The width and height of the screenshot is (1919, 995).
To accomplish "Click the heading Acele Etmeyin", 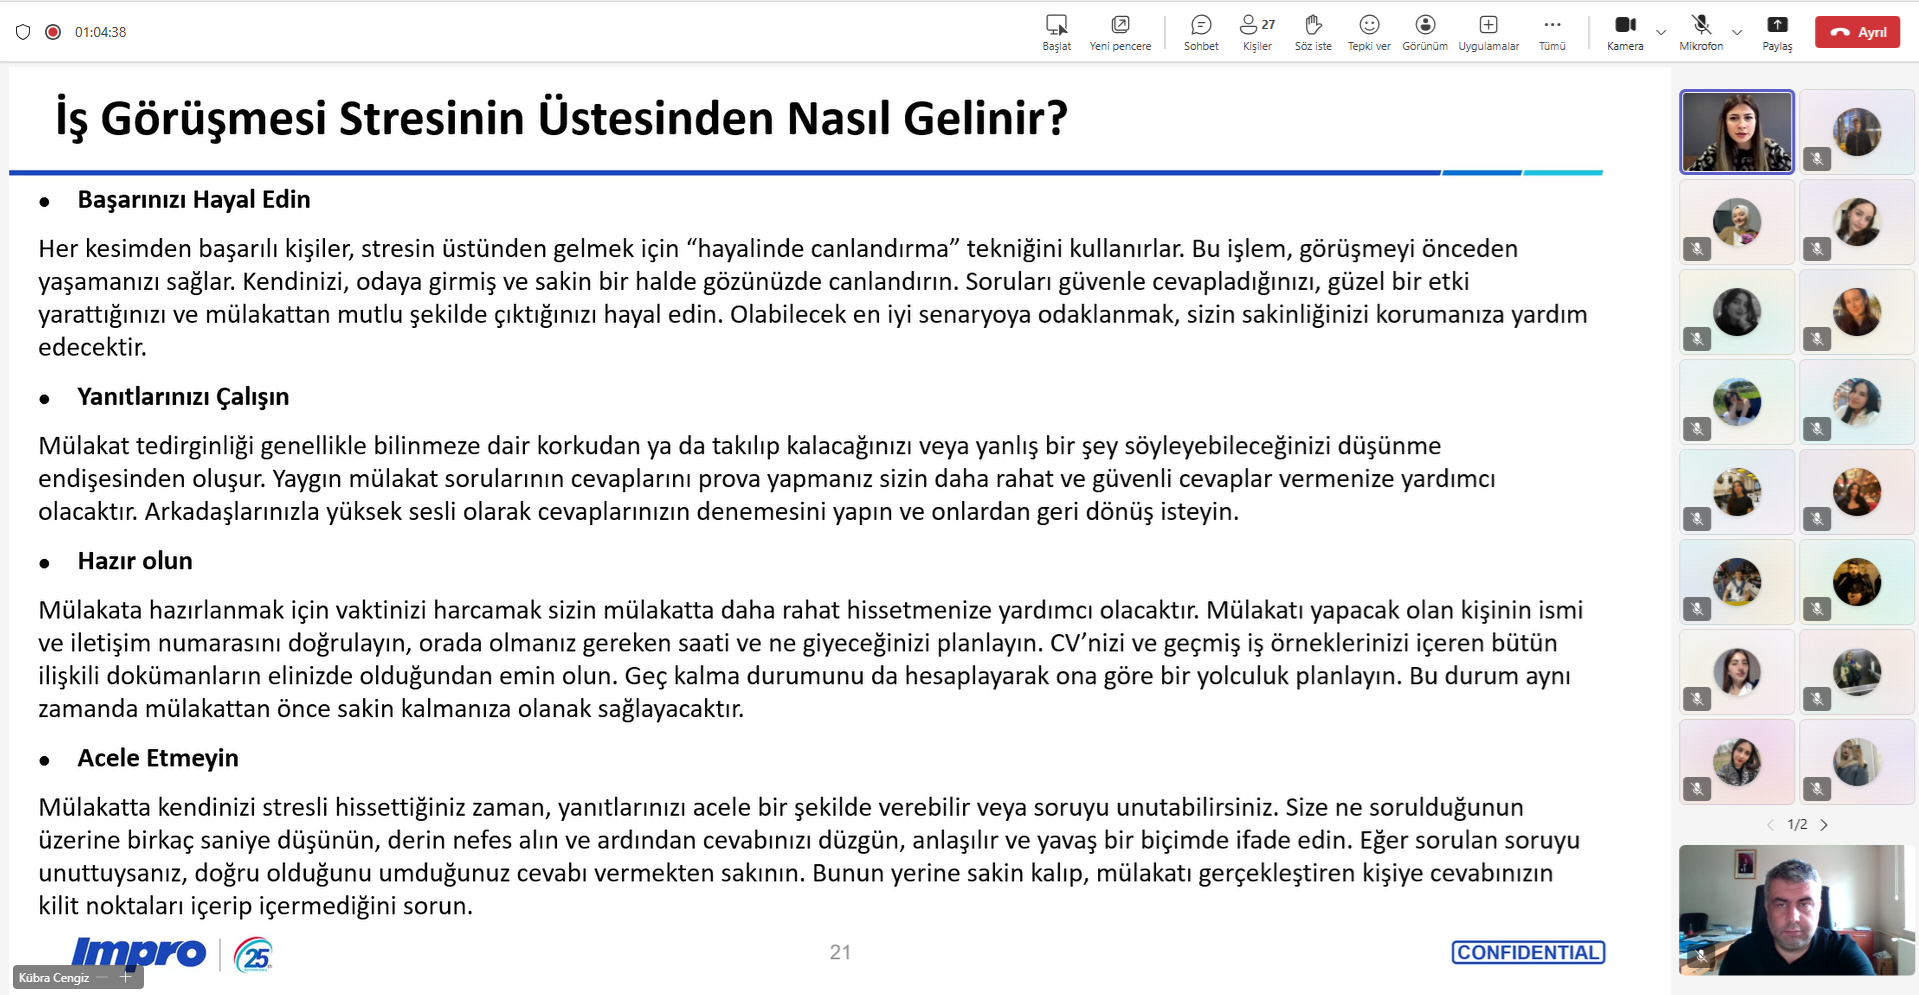I will click(x=158, y=758).
